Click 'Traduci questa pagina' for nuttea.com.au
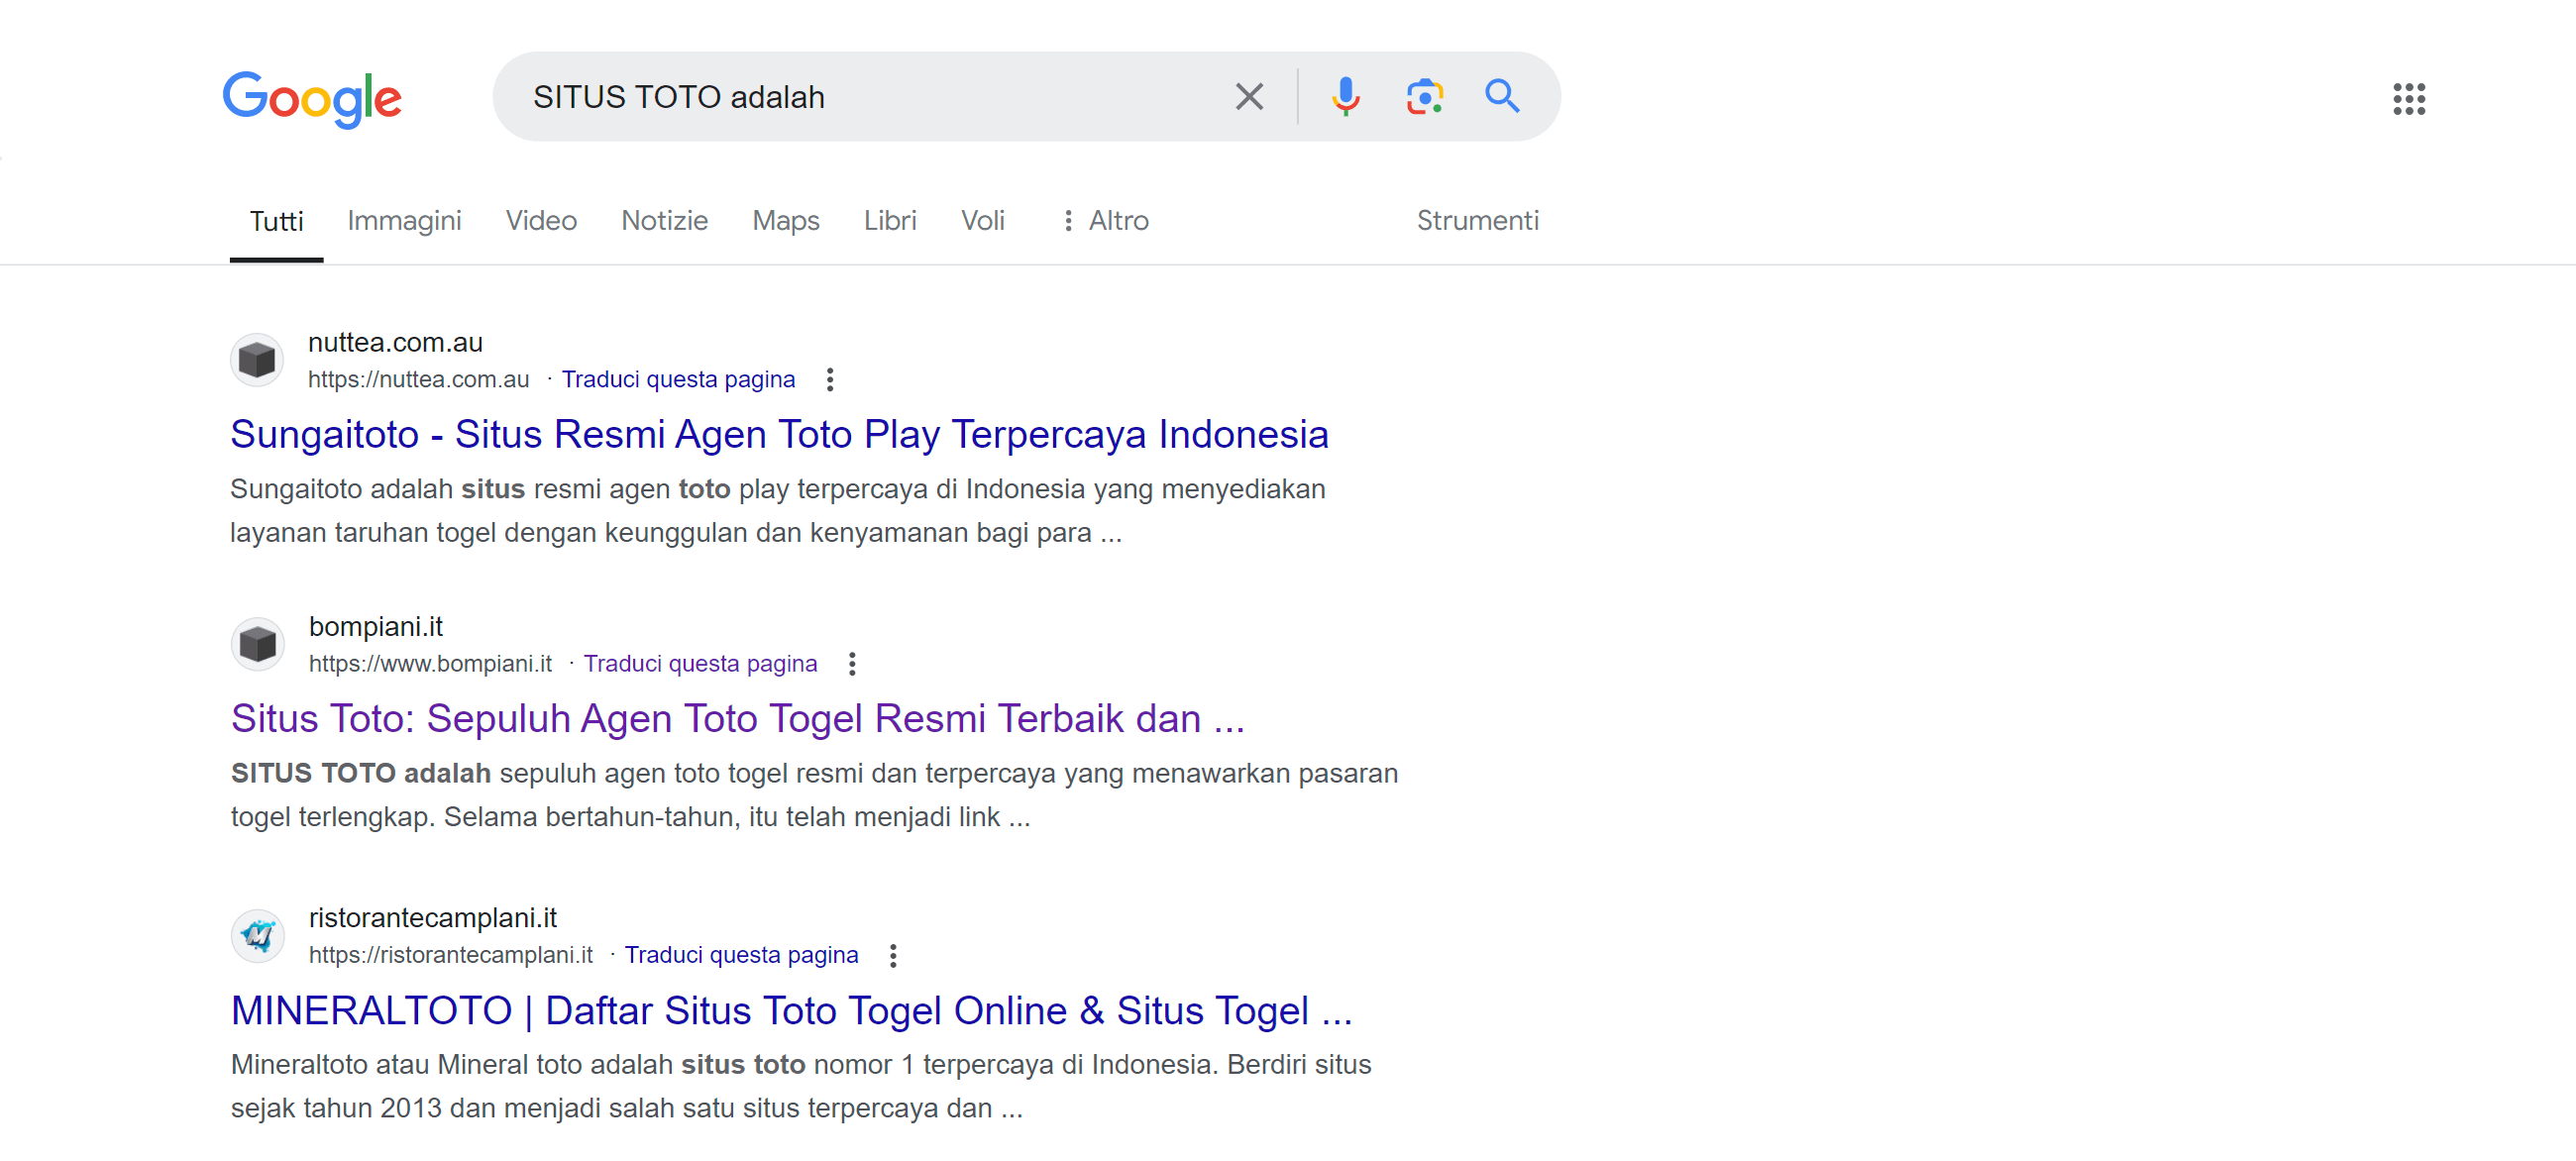 pyautogui.click(x=678, y=379)
